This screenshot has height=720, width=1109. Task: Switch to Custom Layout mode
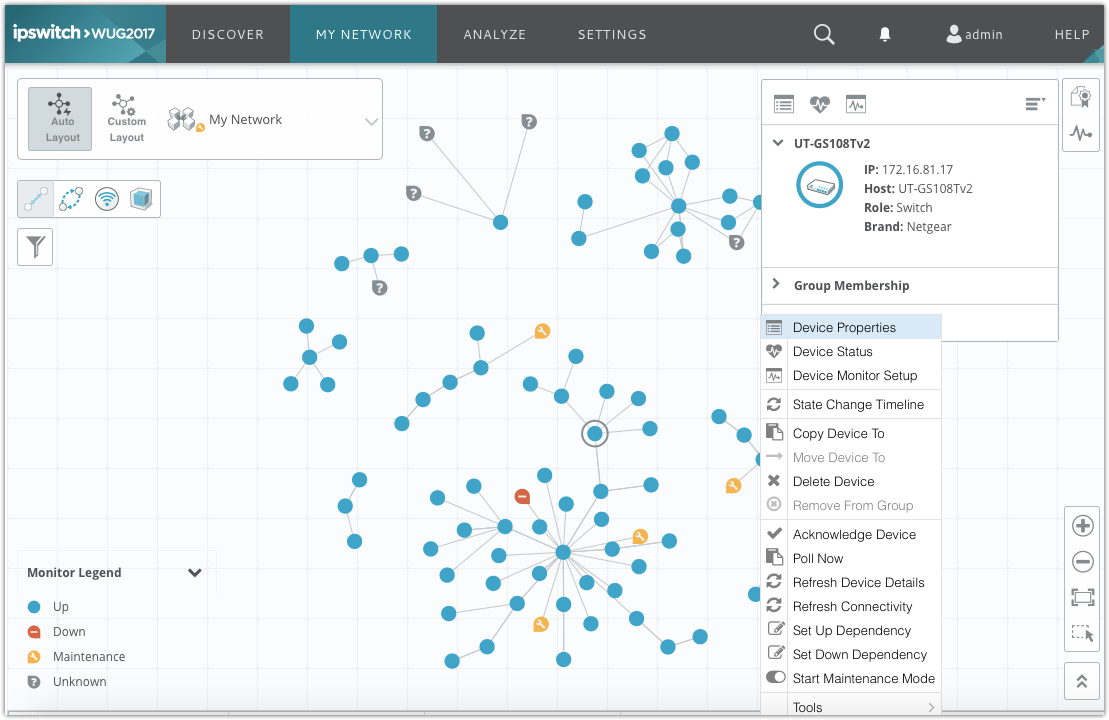click(126, 119)
